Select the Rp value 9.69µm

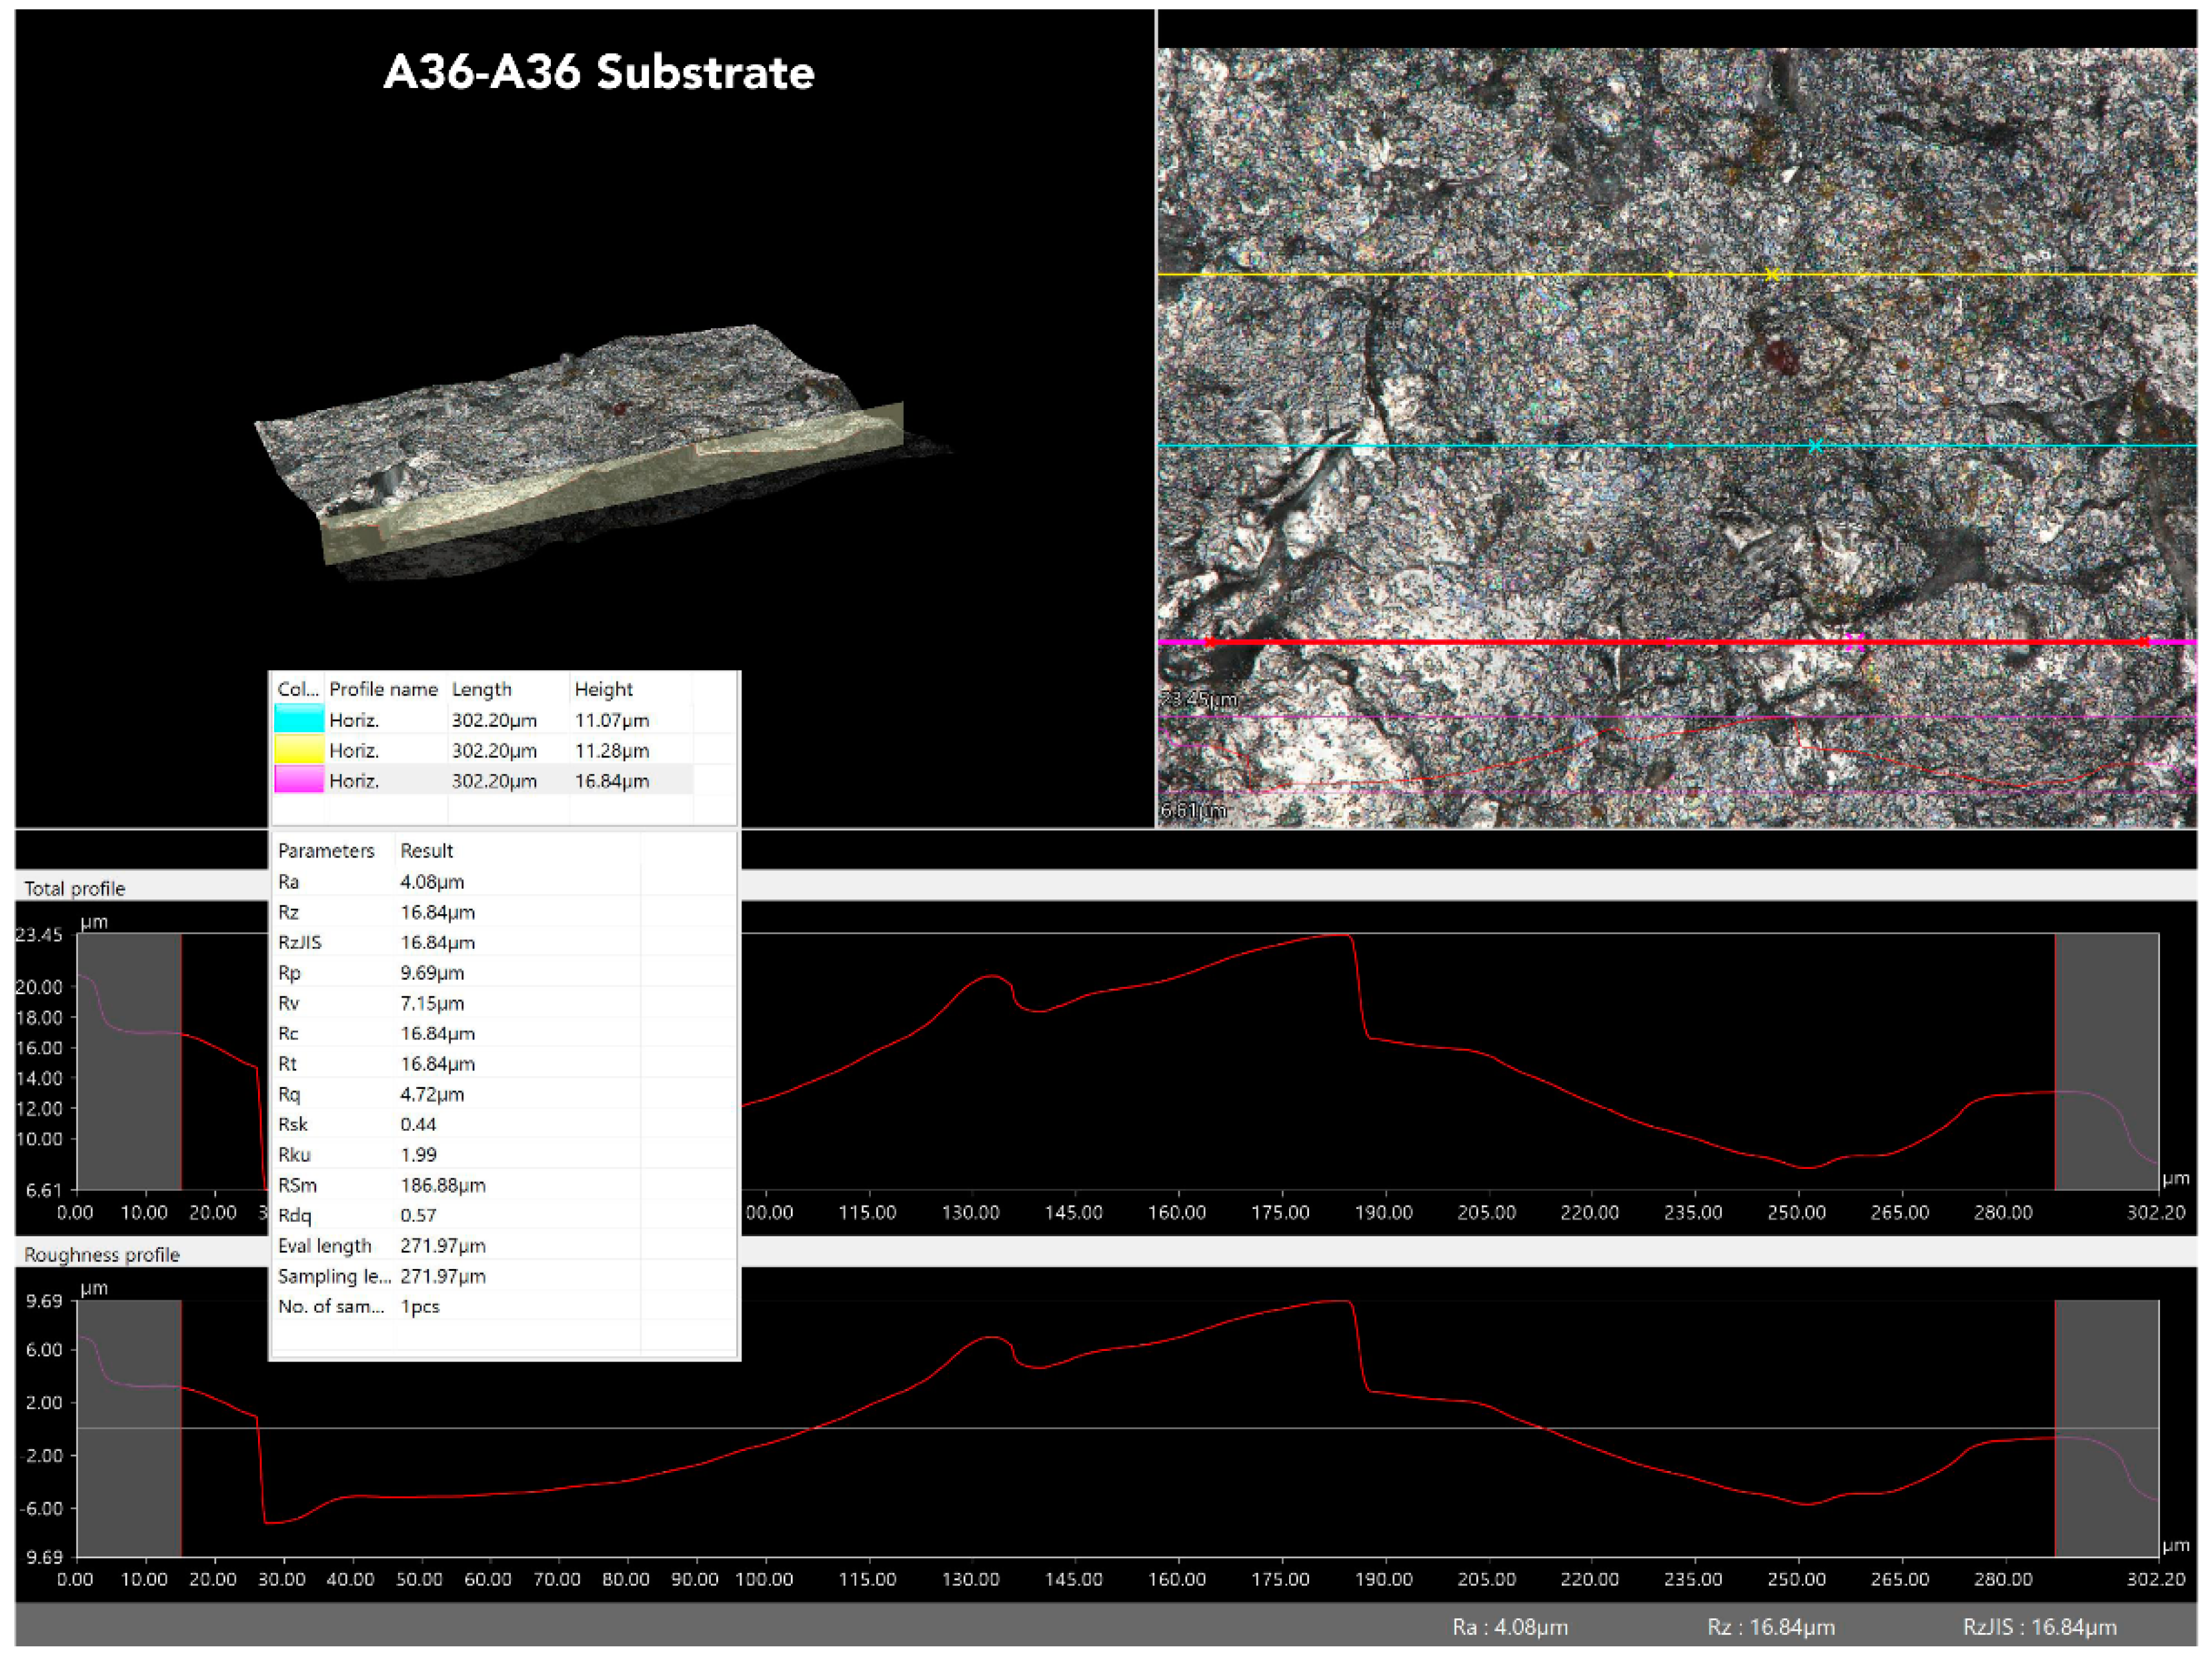432,973
